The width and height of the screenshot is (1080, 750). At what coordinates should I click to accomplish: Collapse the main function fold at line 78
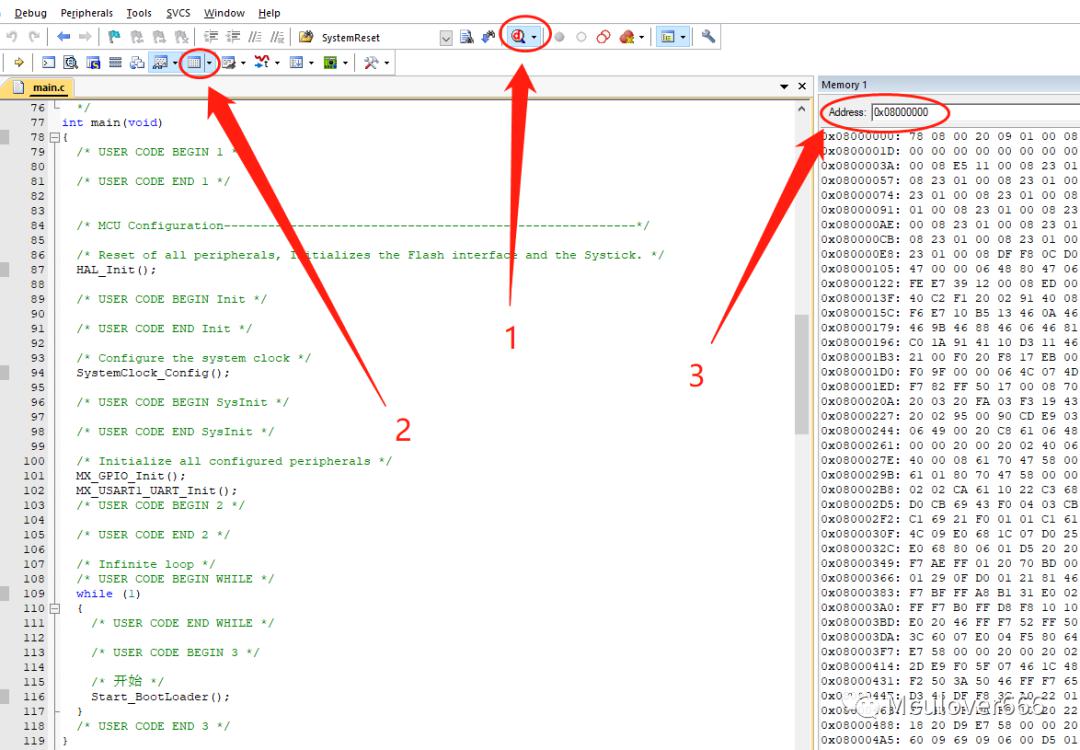coord(55,137)
